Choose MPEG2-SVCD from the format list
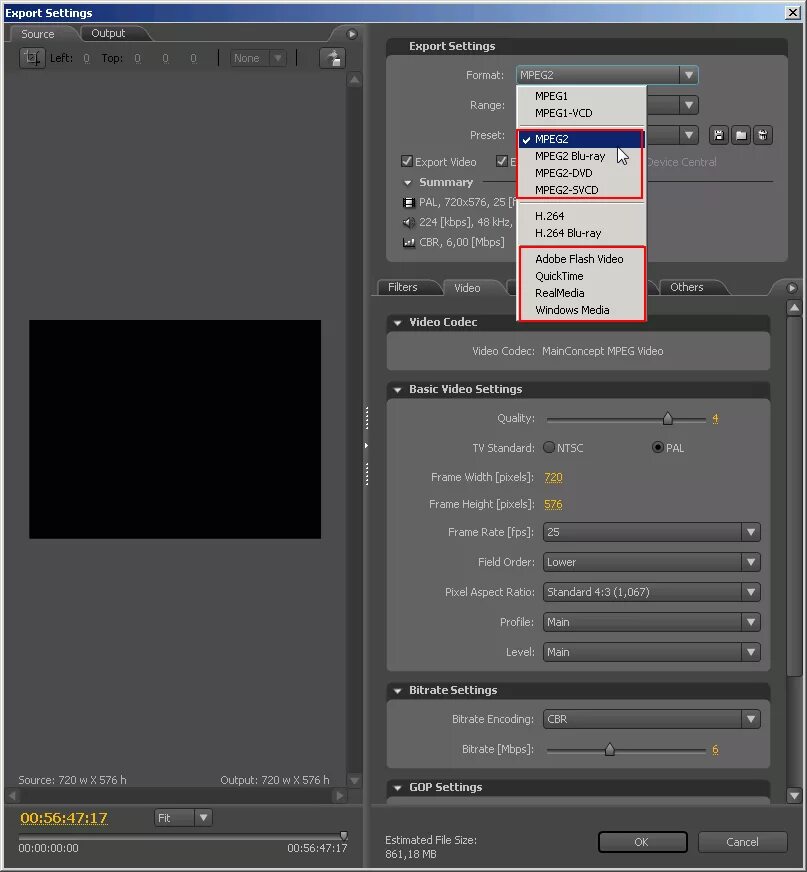 [581, 190]
